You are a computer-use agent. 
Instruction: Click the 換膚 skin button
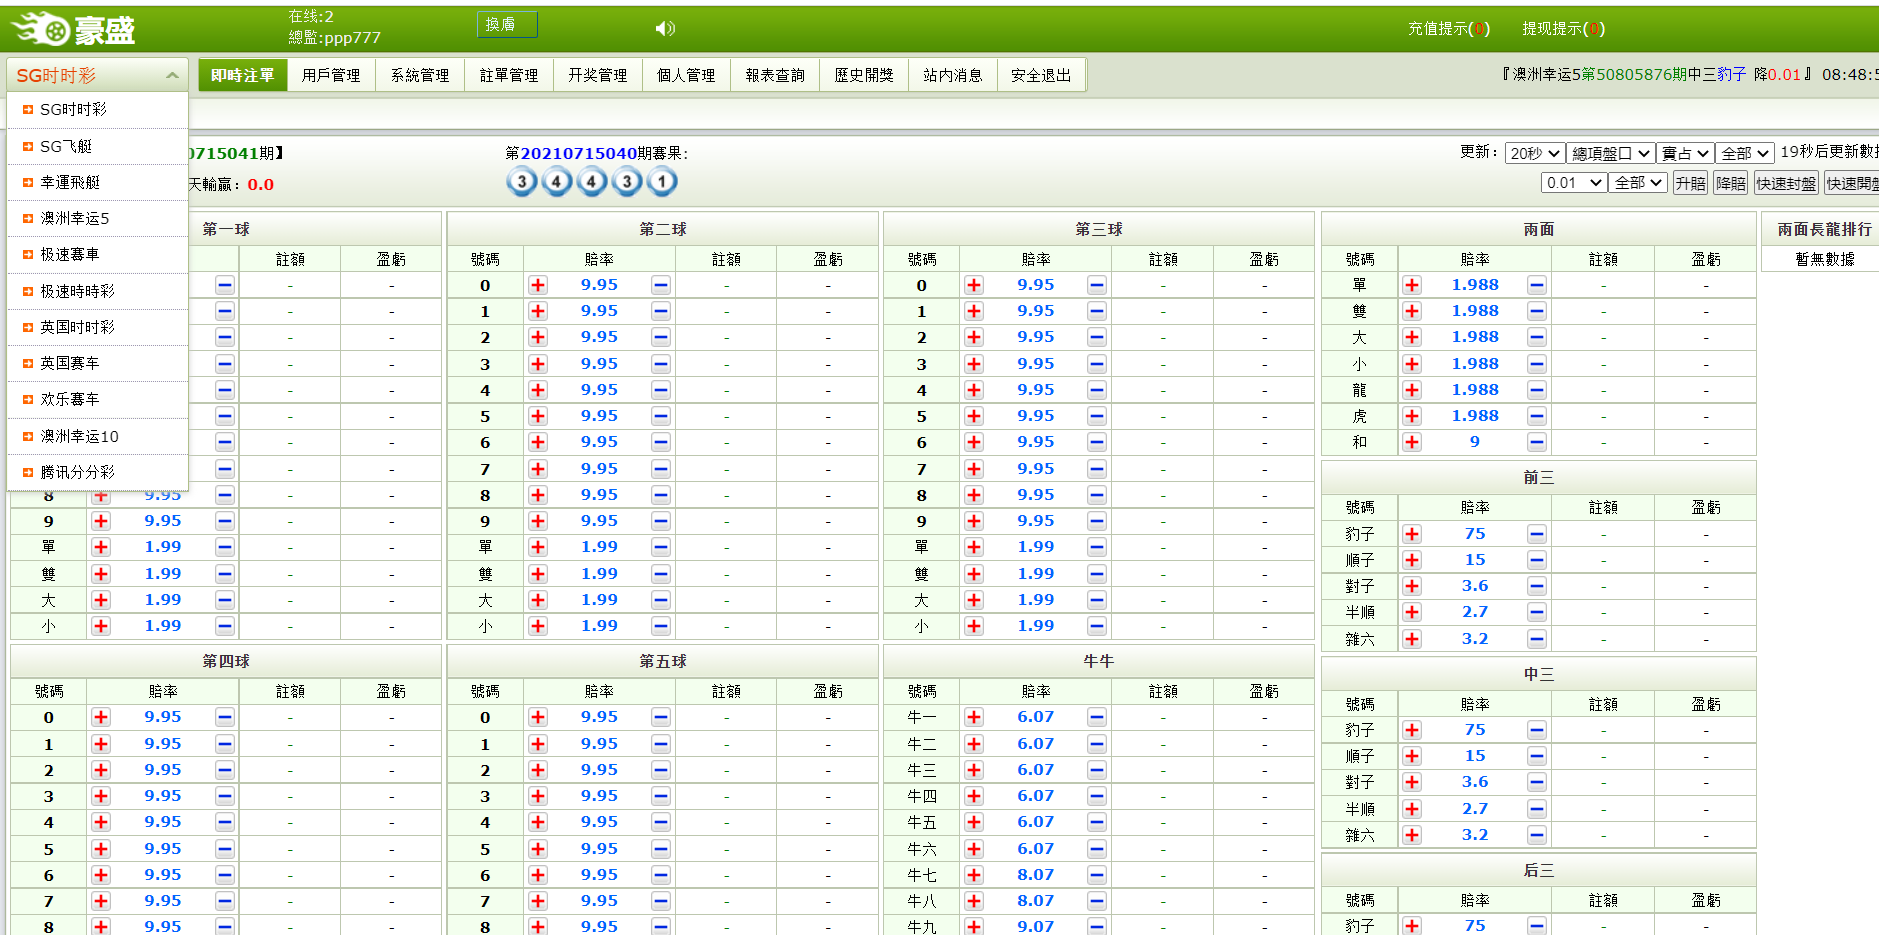pyautogui.click(x=506, y=24)
